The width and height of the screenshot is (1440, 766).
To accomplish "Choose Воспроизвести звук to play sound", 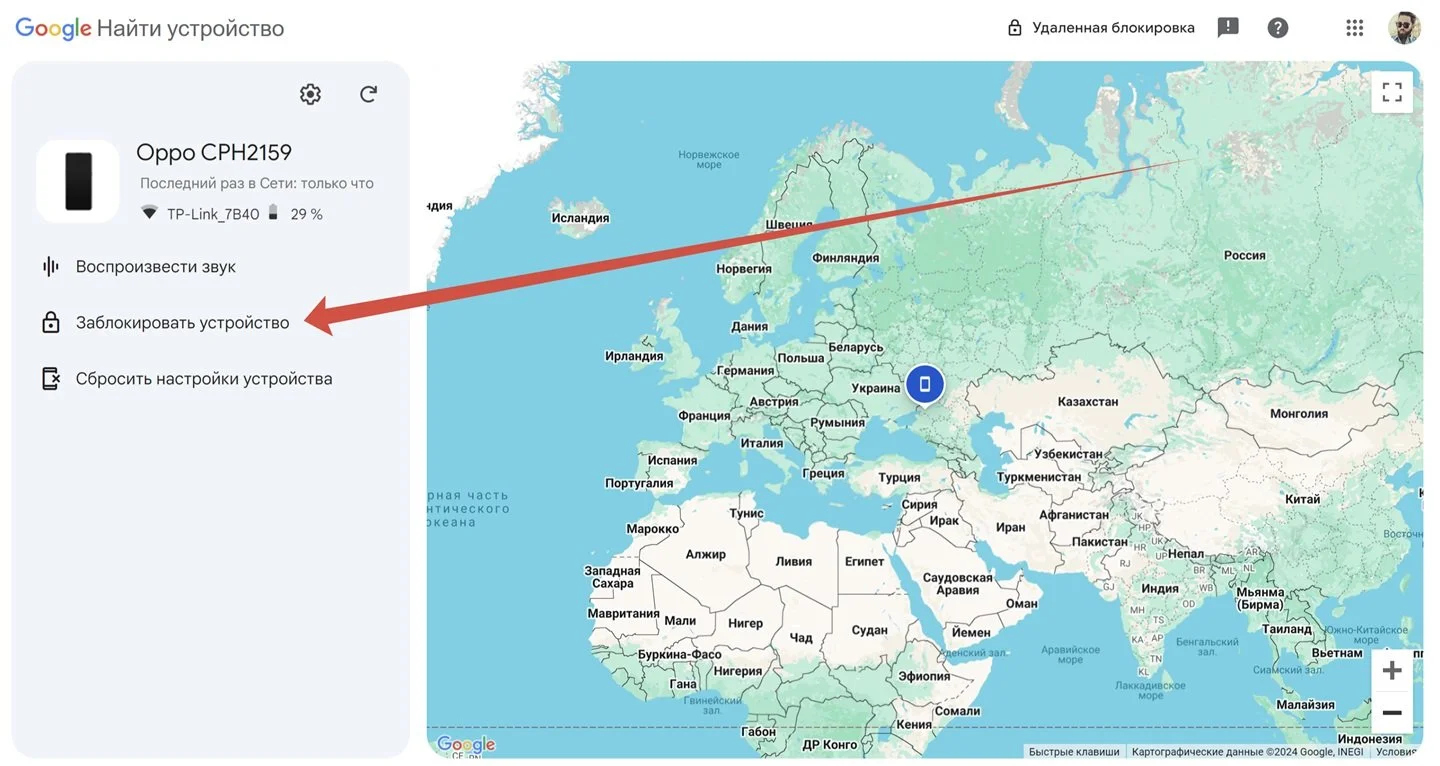I will (x=156, y=267).
